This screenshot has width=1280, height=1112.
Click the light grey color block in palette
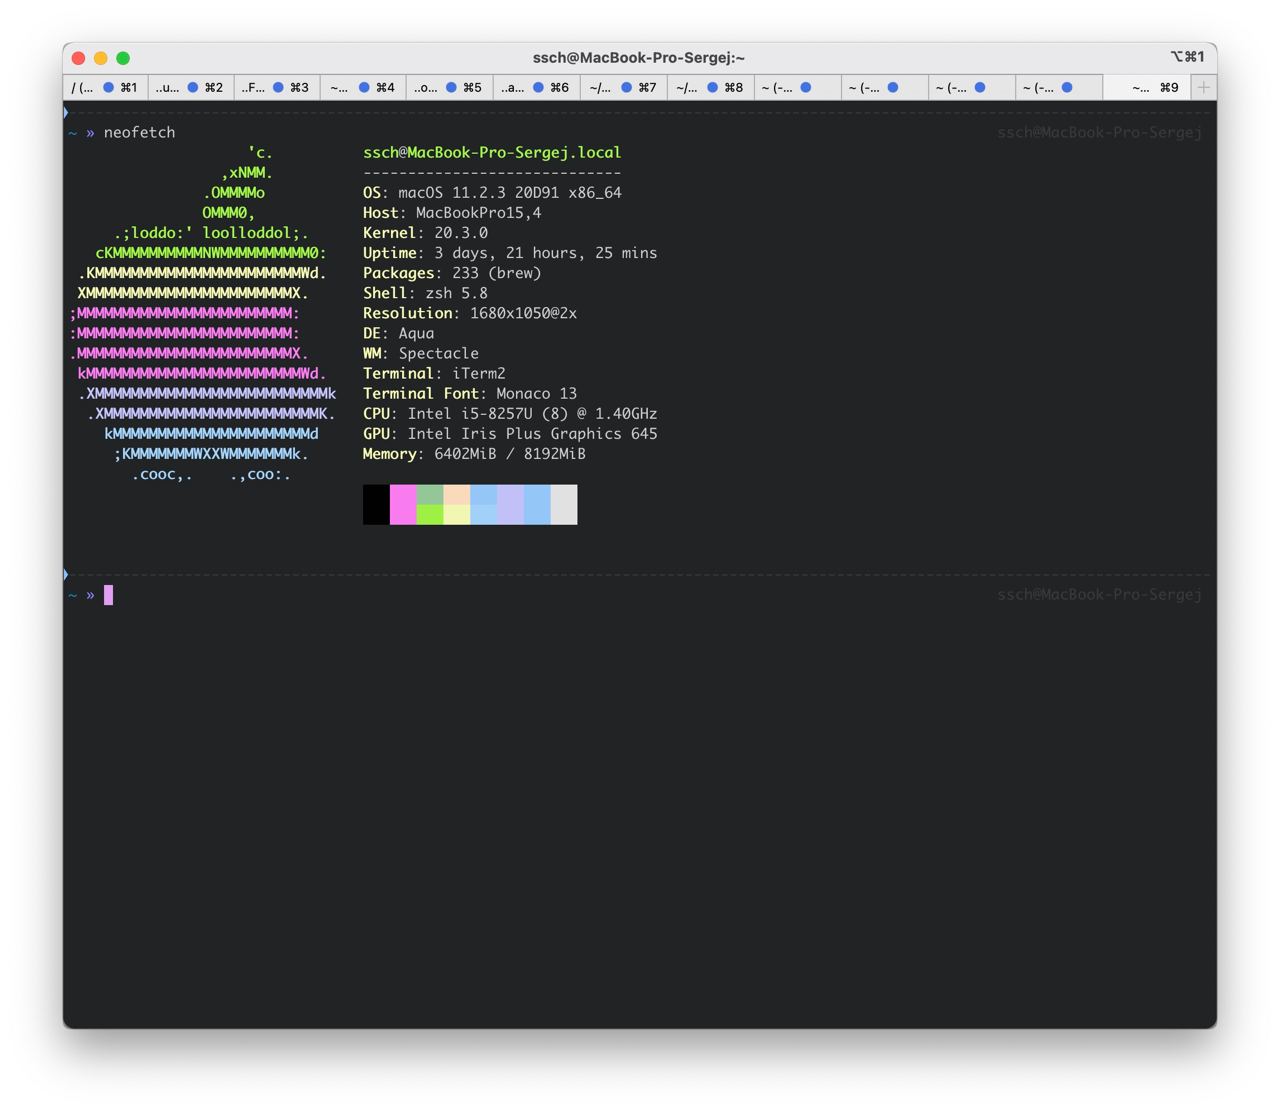pos(564,504)
